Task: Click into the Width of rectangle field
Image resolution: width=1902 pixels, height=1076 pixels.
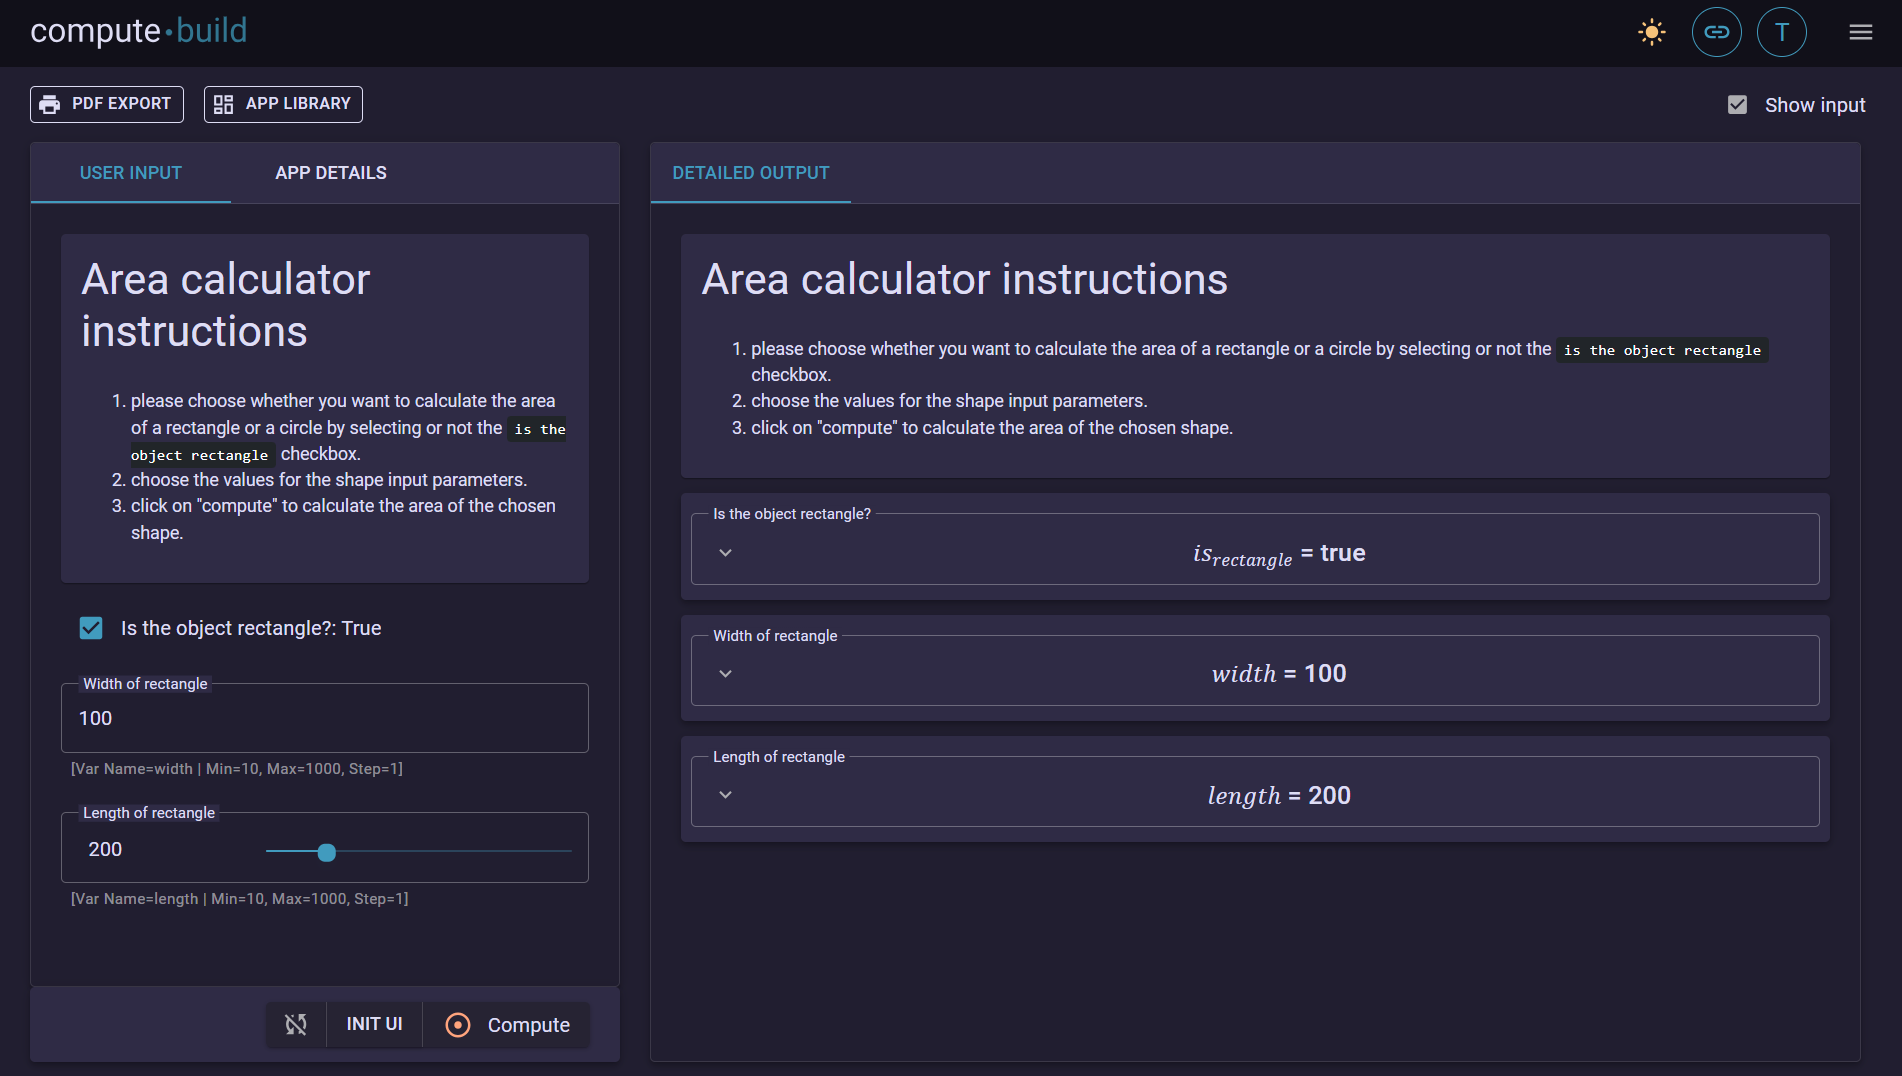Action: [324, 719]
